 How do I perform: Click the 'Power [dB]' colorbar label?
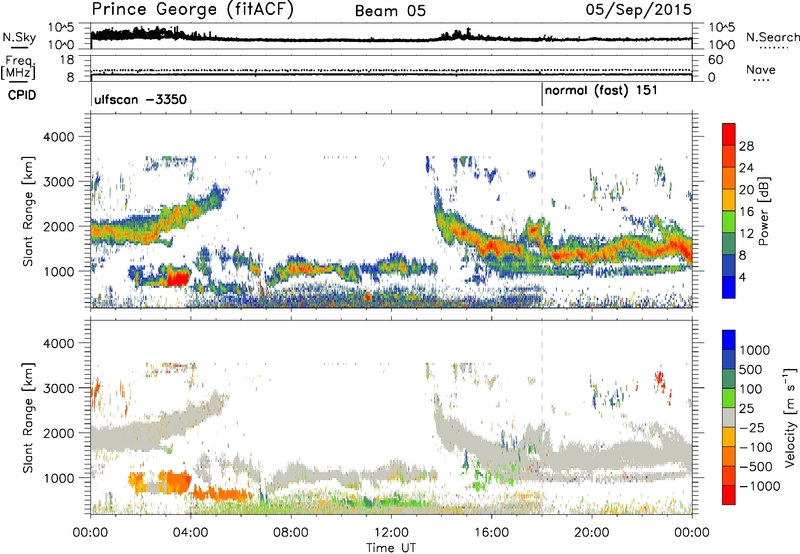(x=763, y=211)
